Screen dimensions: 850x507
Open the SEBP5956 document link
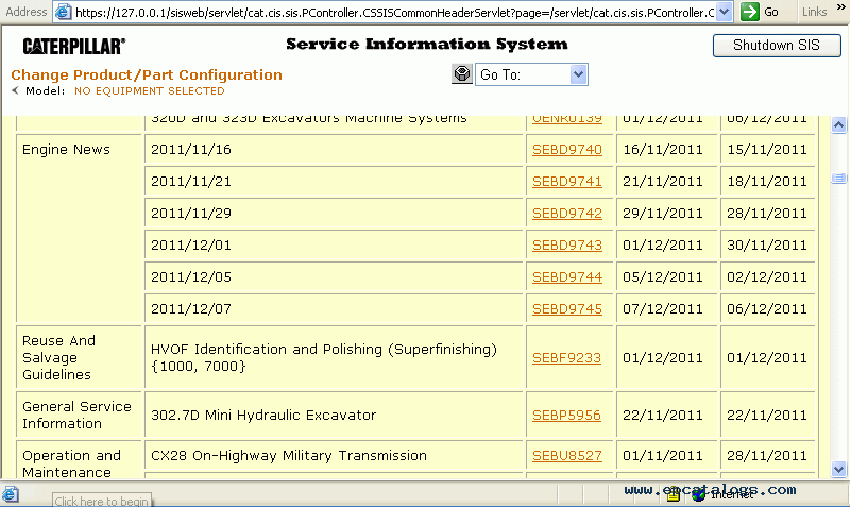566,415
